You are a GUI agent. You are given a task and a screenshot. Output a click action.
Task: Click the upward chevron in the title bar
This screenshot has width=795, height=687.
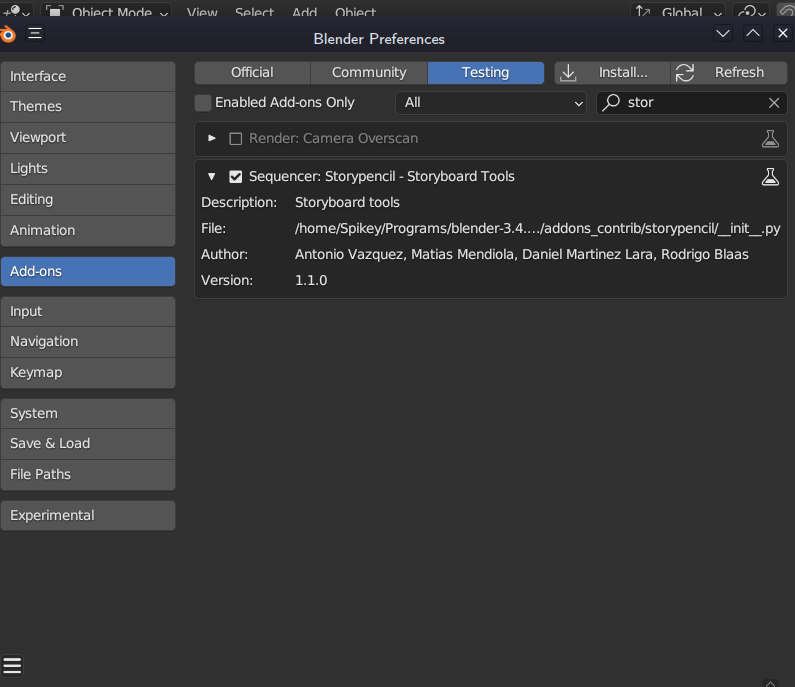pos(753,34)
